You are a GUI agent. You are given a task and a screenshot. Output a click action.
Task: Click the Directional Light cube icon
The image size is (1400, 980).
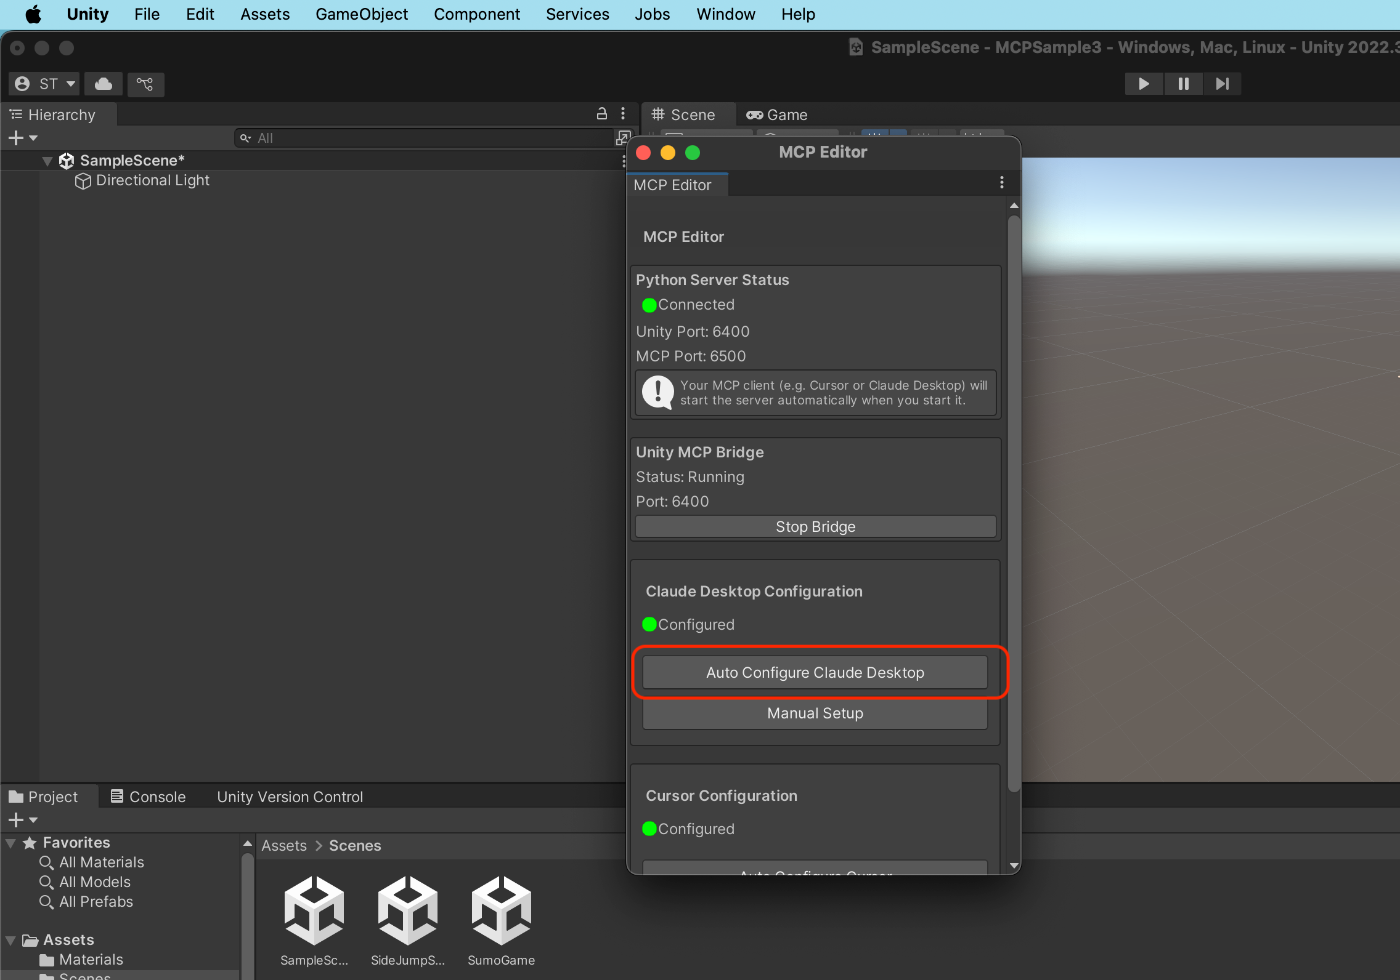[83, 181]
